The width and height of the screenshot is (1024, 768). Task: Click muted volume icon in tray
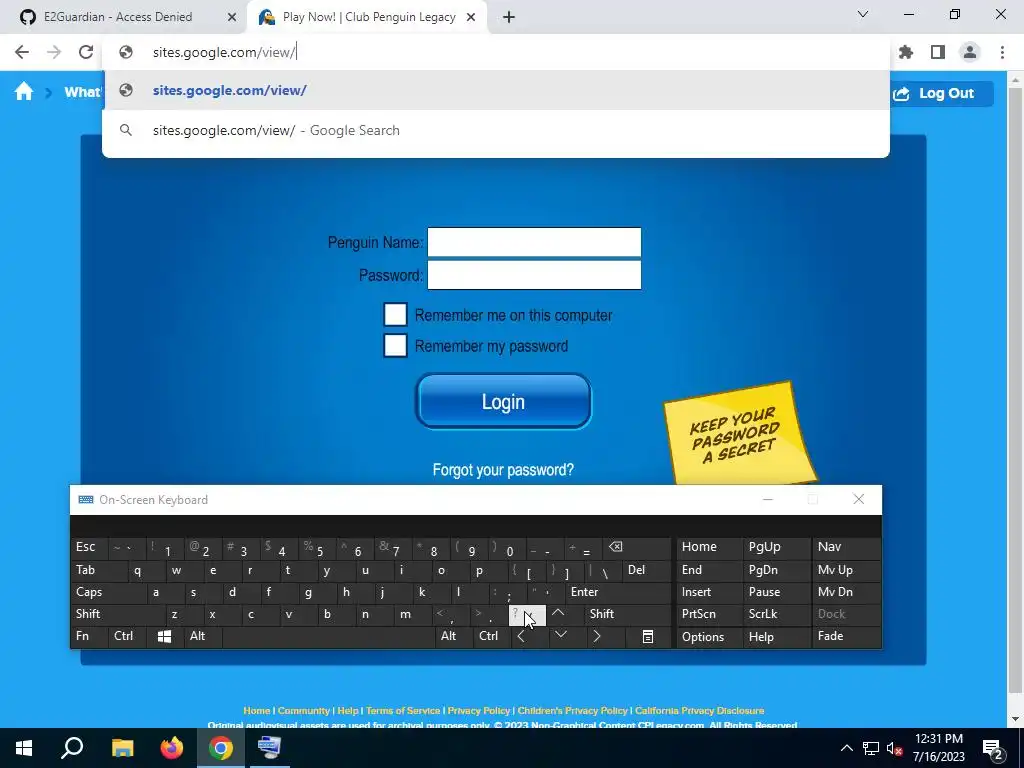tap(895, 748)
